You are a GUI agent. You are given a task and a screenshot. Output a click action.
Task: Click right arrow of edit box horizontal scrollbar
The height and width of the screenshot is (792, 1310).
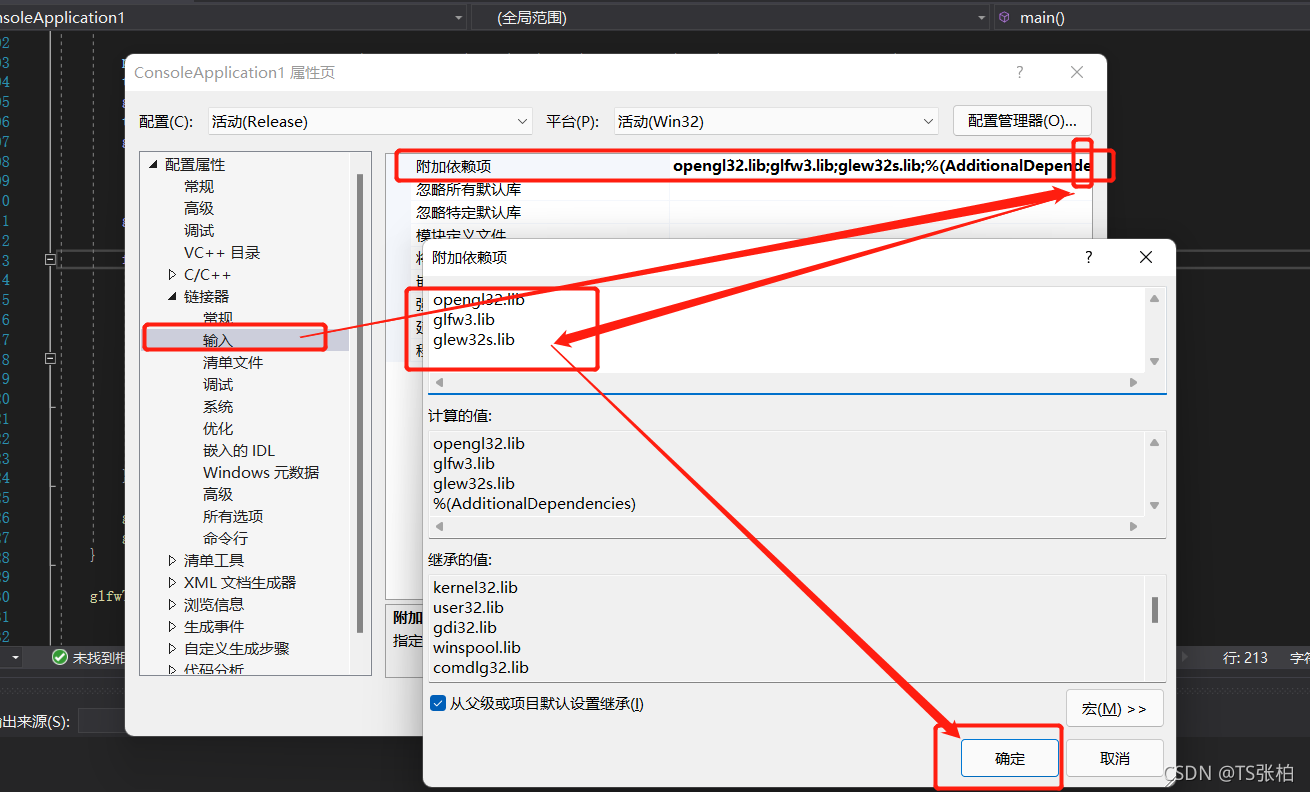tap(1133, 382)
